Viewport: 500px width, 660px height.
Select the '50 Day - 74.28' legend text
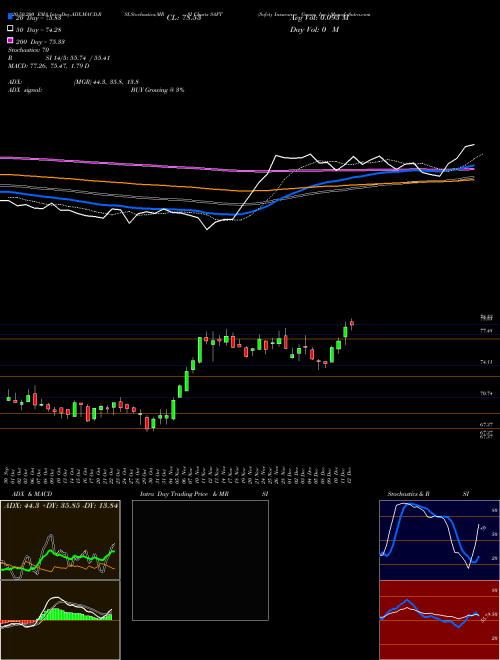pyautogui.click(x=39, y=29)
